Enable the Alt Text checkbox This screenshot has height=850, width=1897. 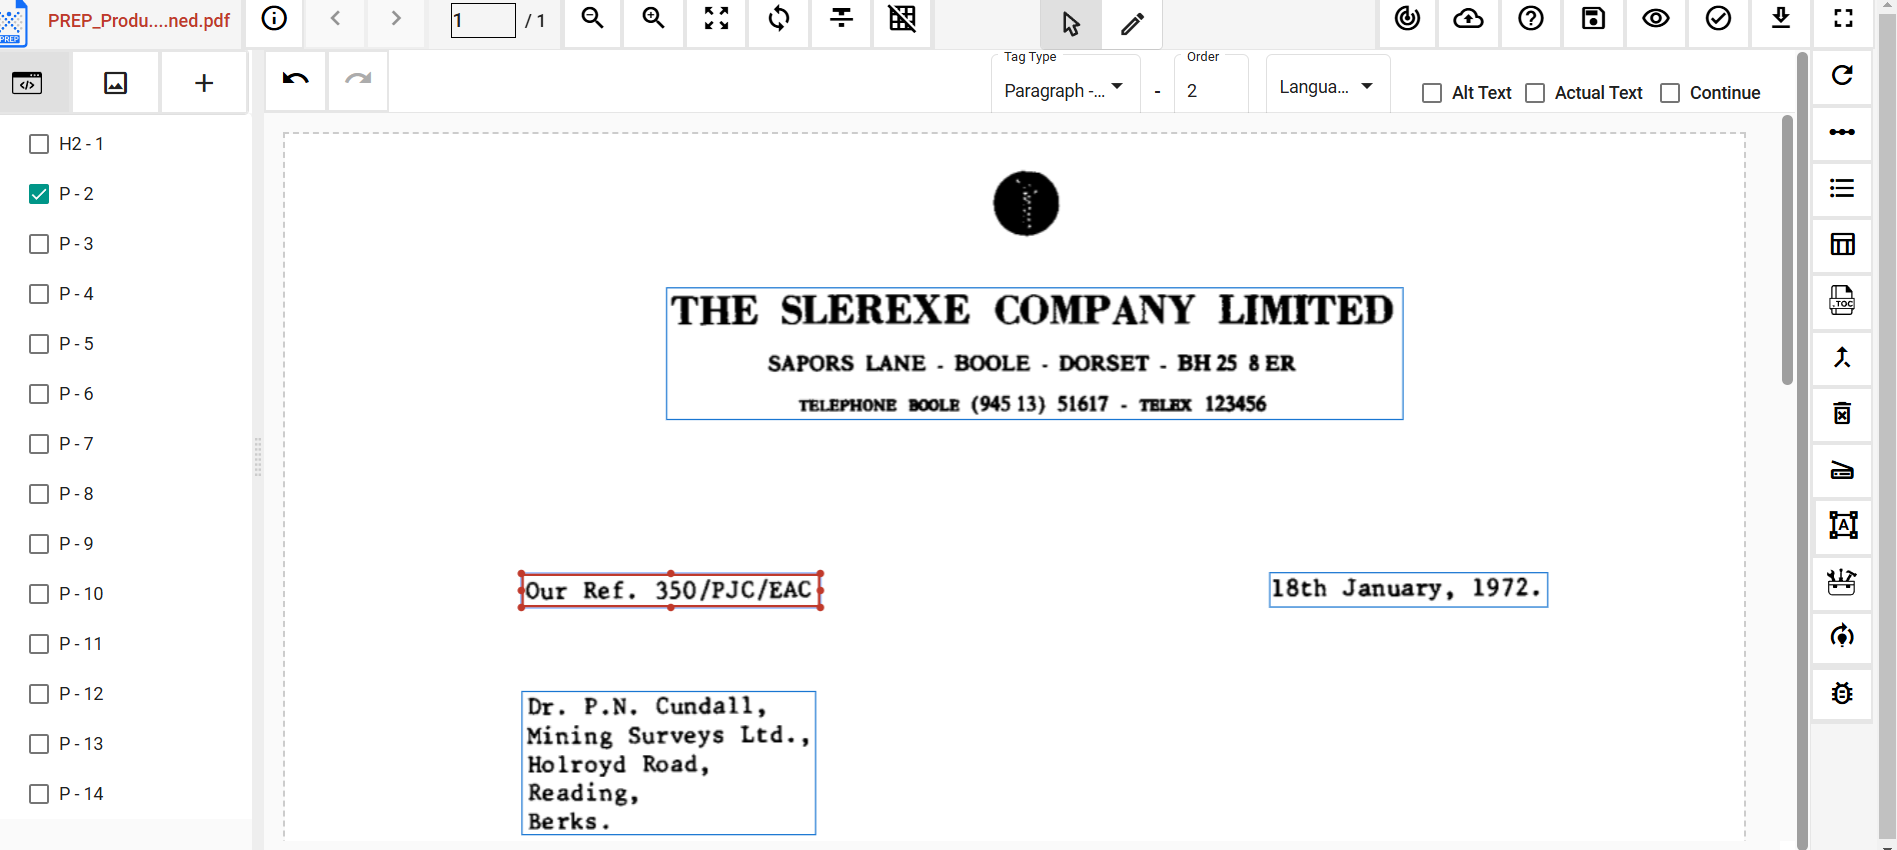(x=1432, y=93)
